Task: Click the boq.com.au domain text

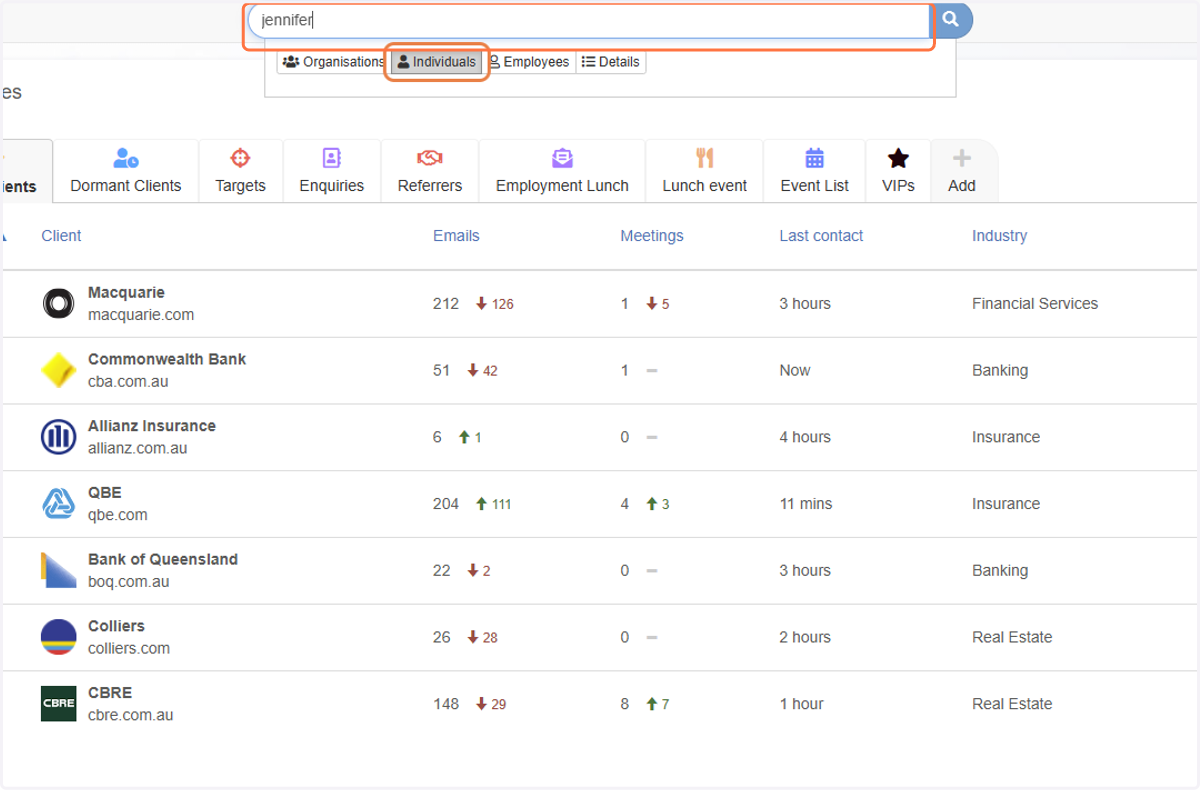Action: pyautogui.click(x=129, y=582)
